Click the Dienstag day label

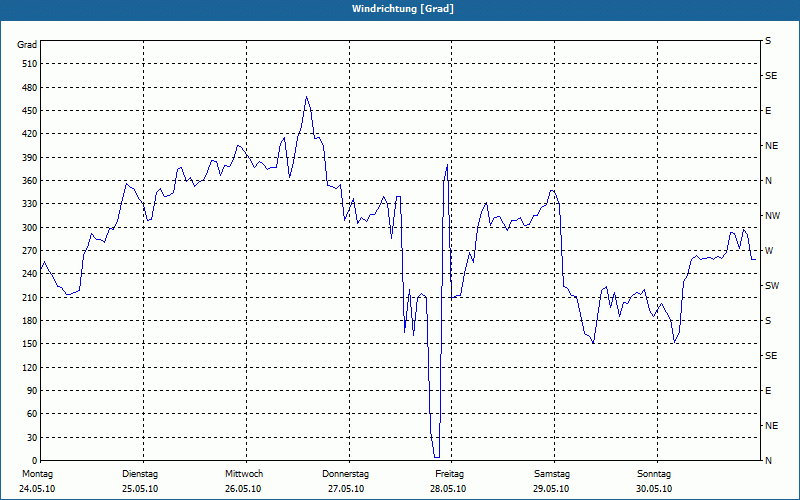coord(140,474)
